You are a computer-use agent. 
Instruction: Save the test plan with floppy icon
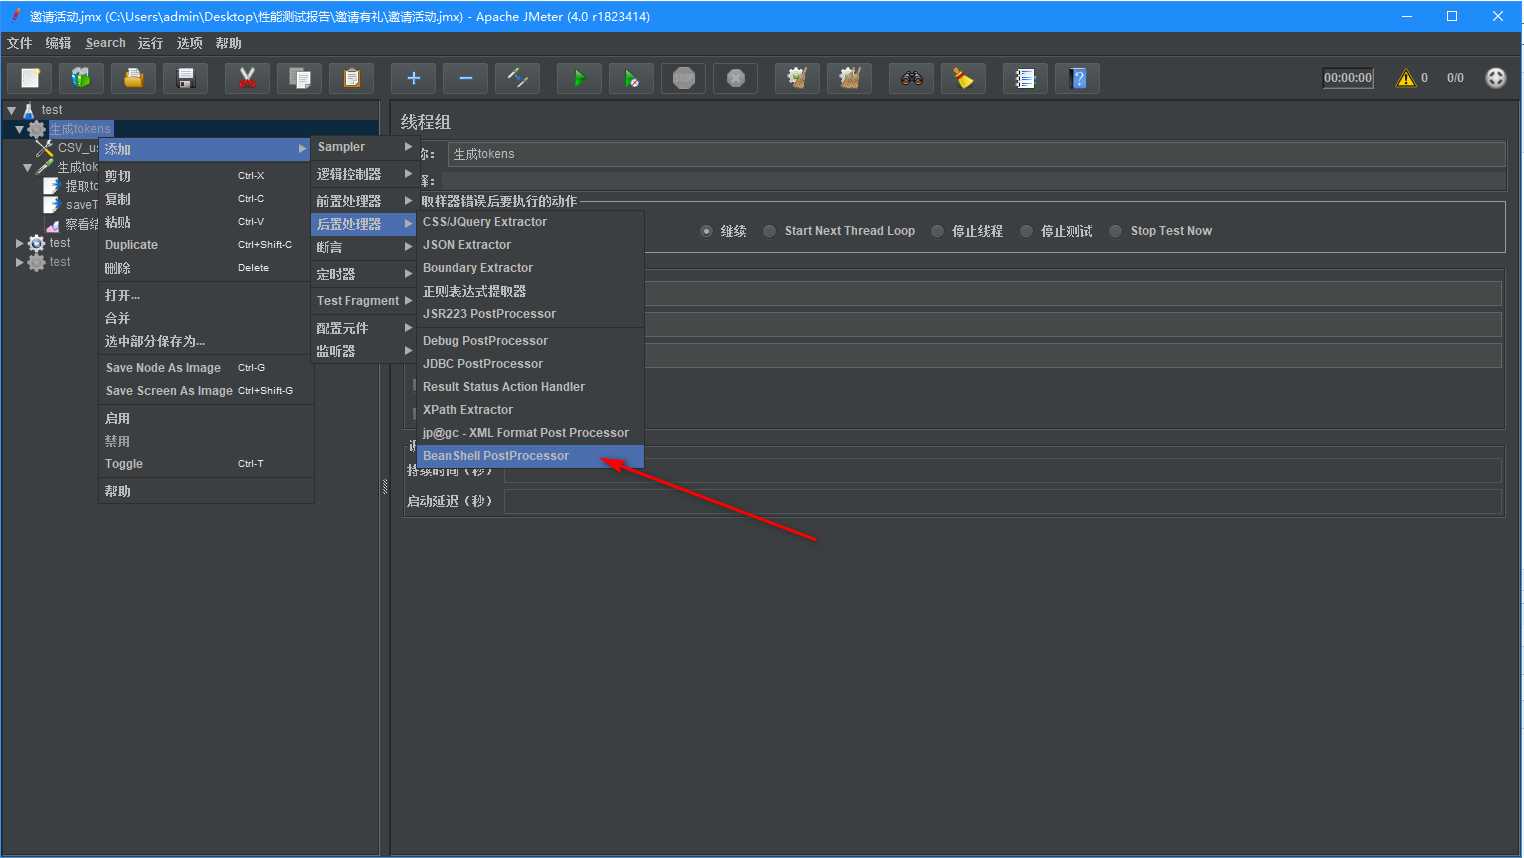(185, 78)
